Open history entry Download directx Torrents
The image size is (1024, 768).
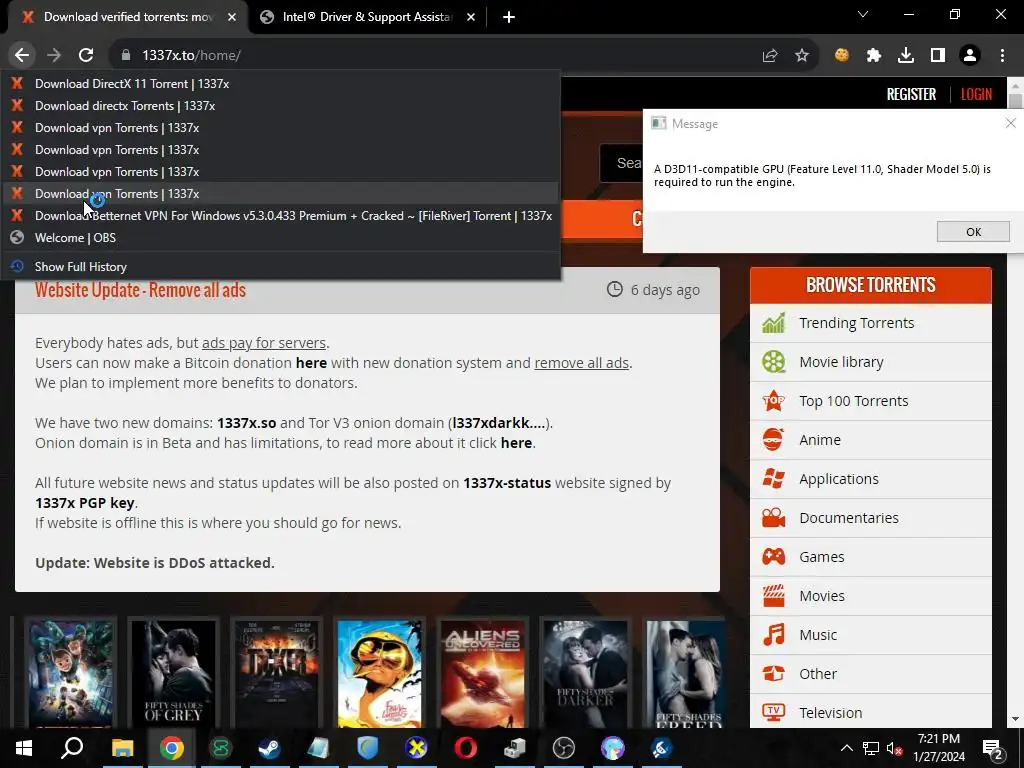[x=280, y=106]
